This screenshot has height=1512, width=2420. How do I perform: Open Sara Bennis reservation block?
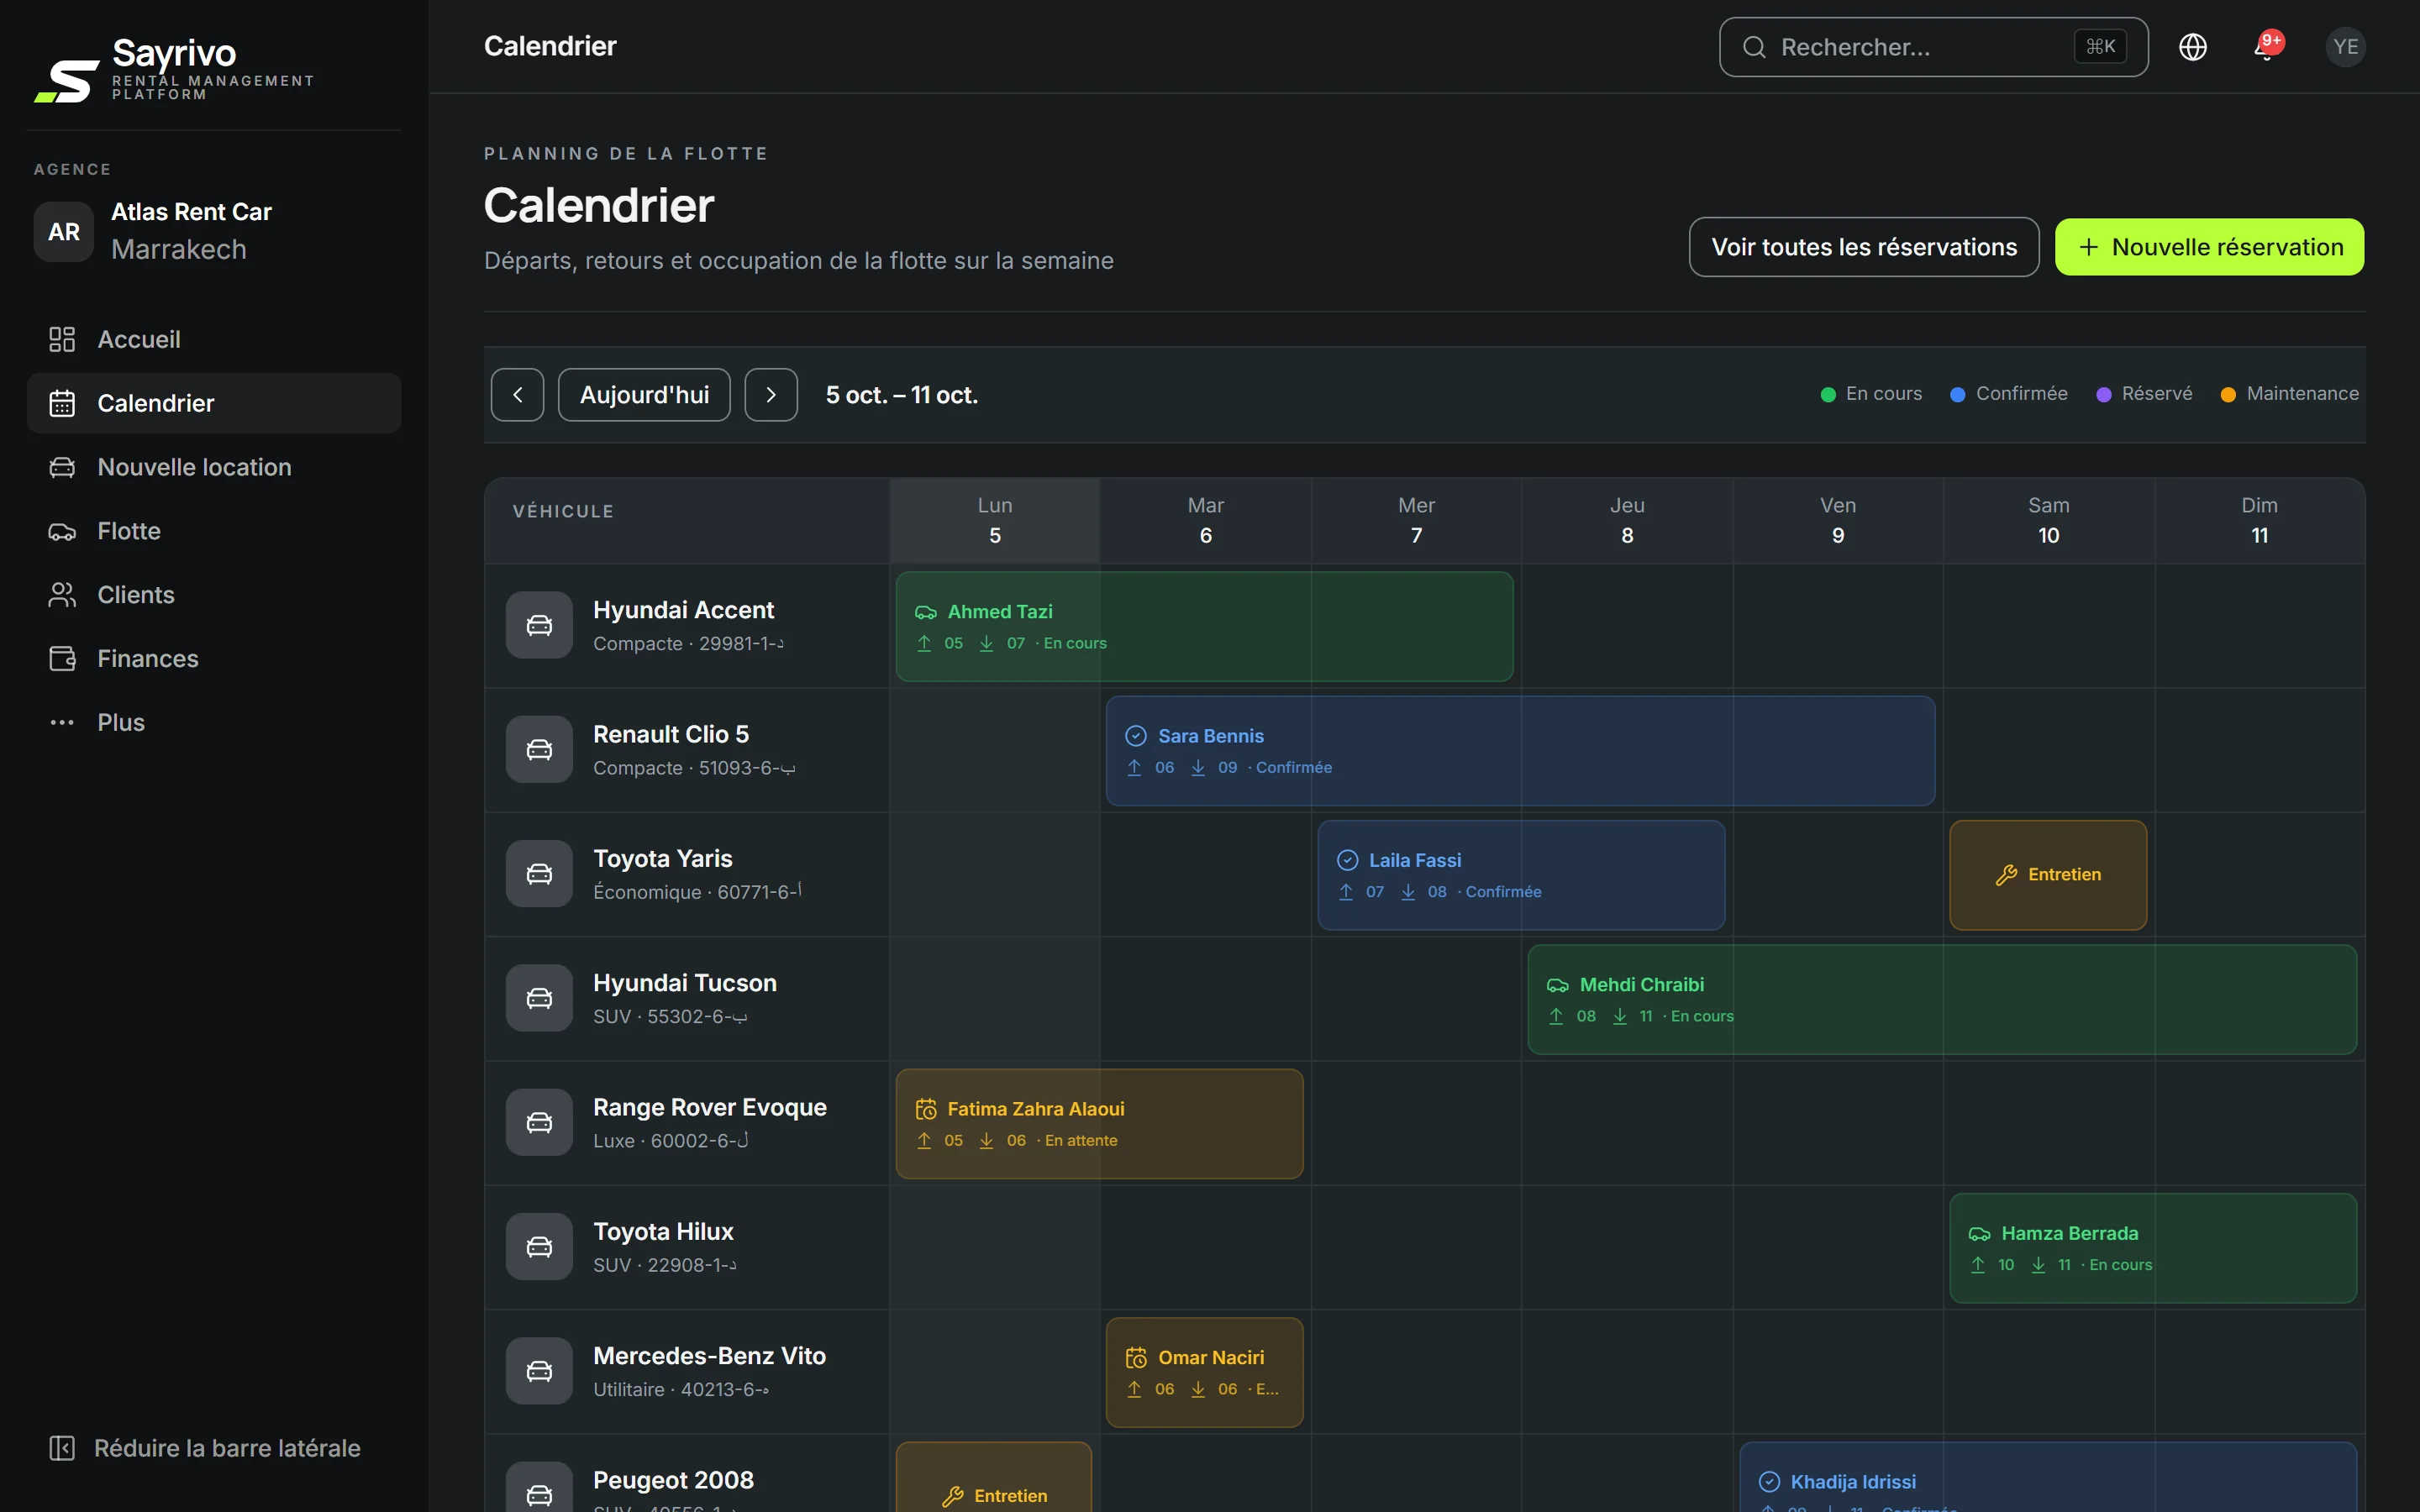pos(1520,751)
